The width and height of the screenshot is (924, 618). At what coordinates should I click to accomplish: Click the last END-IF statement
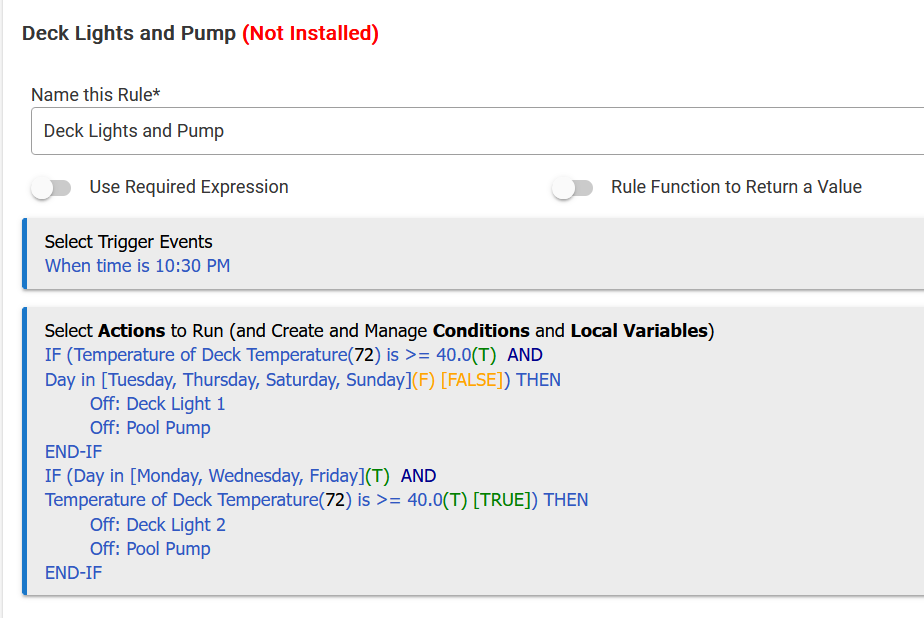point(73,573)
